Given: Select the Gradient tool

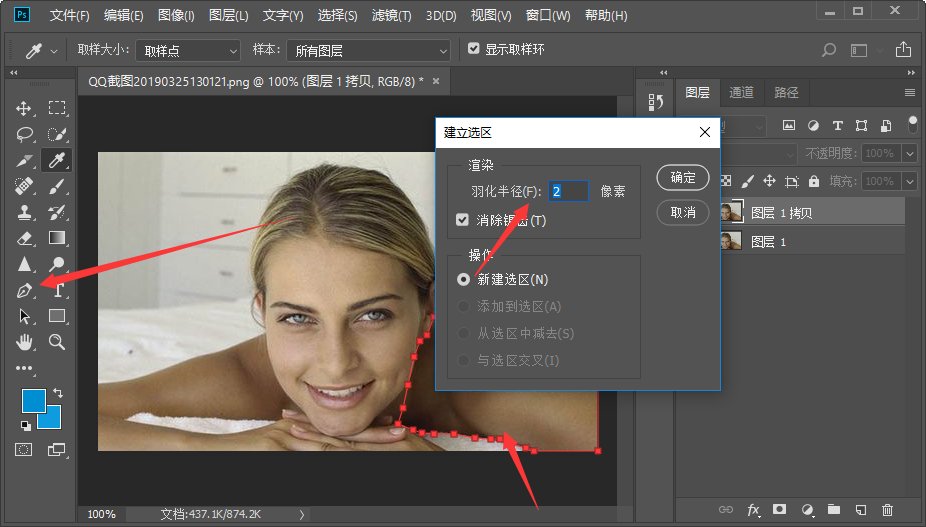Looking at the screenshot, I should point(57,238).
